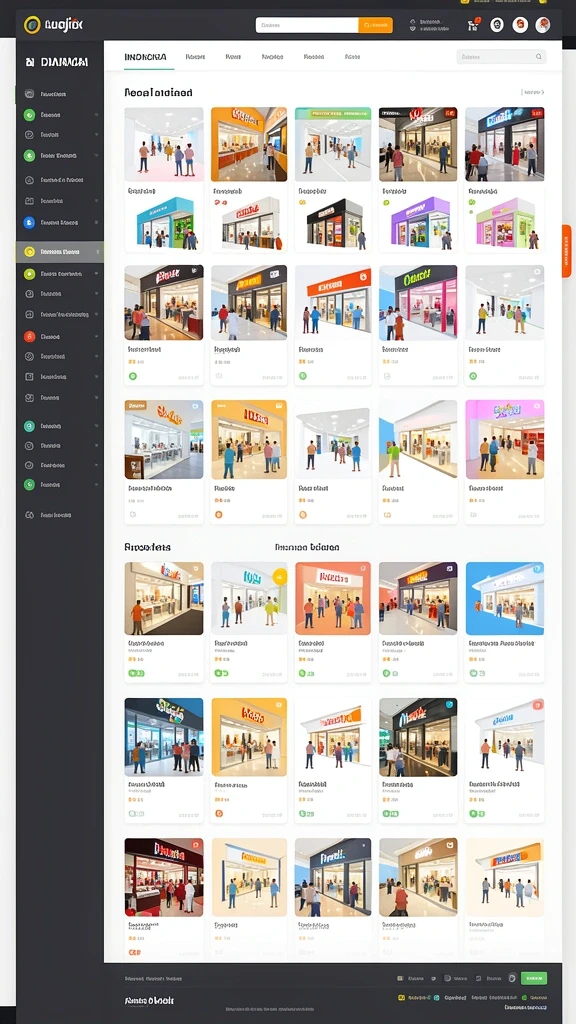
Task: Click the orange vertical side tab at right edge
Action: pyautogui.click(x=566, y=251)
